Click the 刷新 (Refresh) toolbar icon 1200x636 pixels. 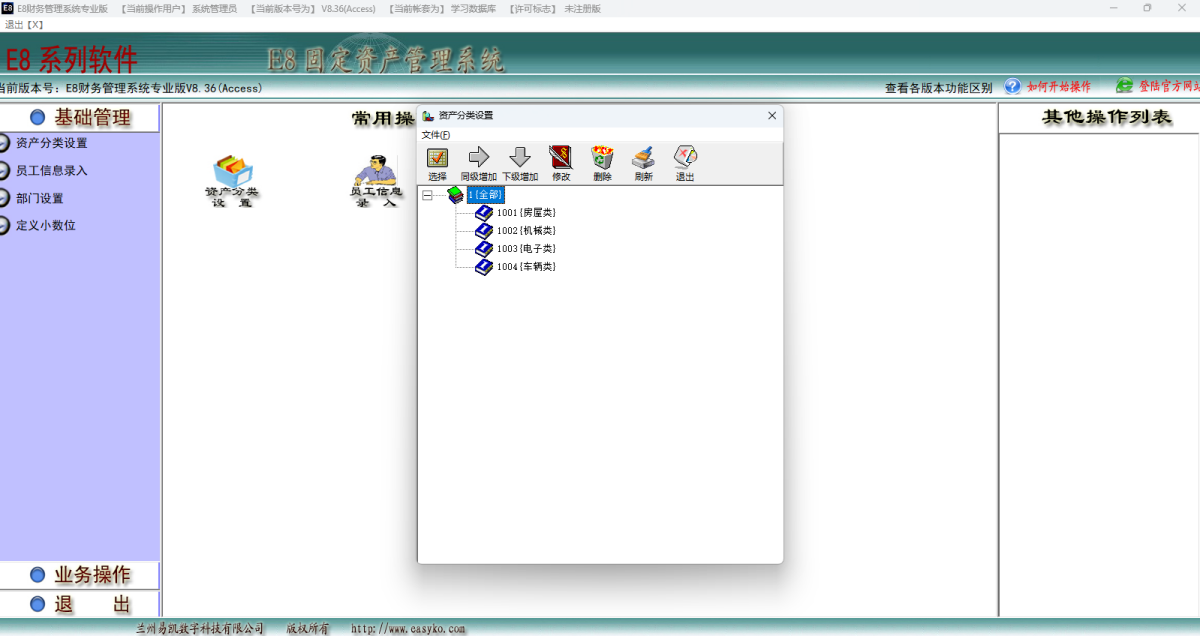click(x=643, y=158)
